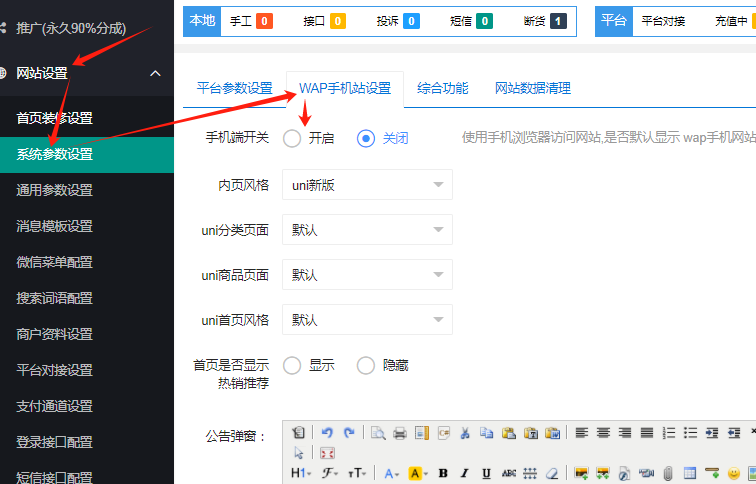The height and width of the screenshot is (484, 756).
Task: Insert a template via editor toolbar
Action: pyautogui.click(x=422, y=433)
